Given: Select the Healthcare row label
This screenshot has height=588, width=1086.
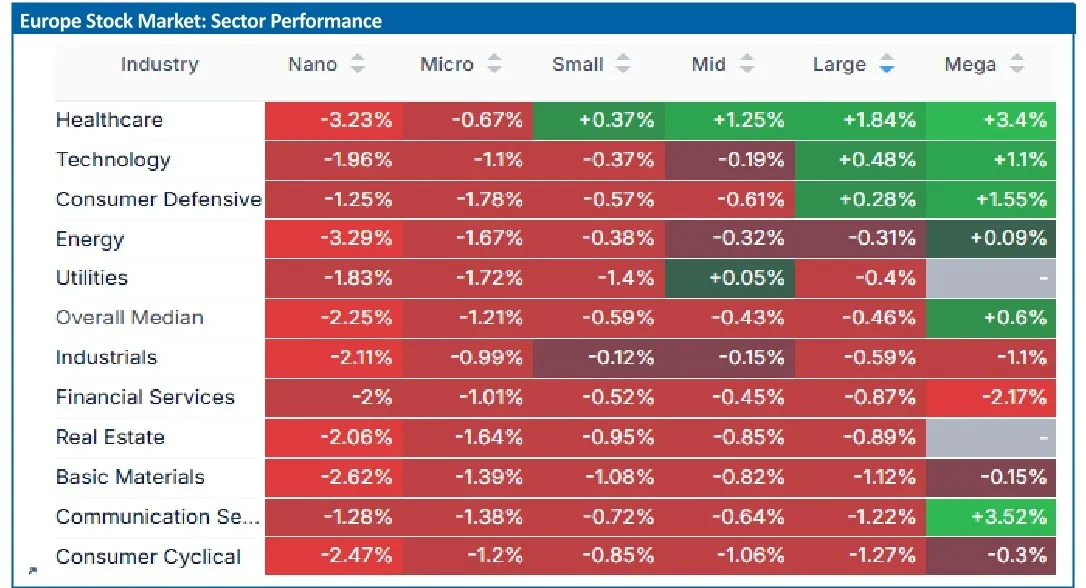Looking at the screenshot, I should coord(109,120).
